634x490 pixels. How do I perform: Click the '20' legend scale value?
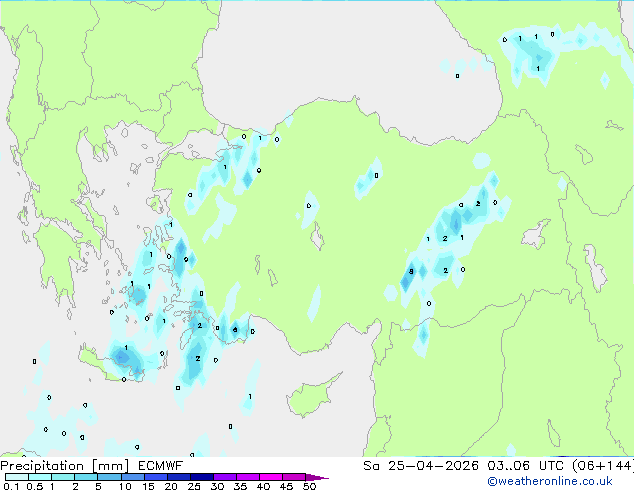point(171,486)
